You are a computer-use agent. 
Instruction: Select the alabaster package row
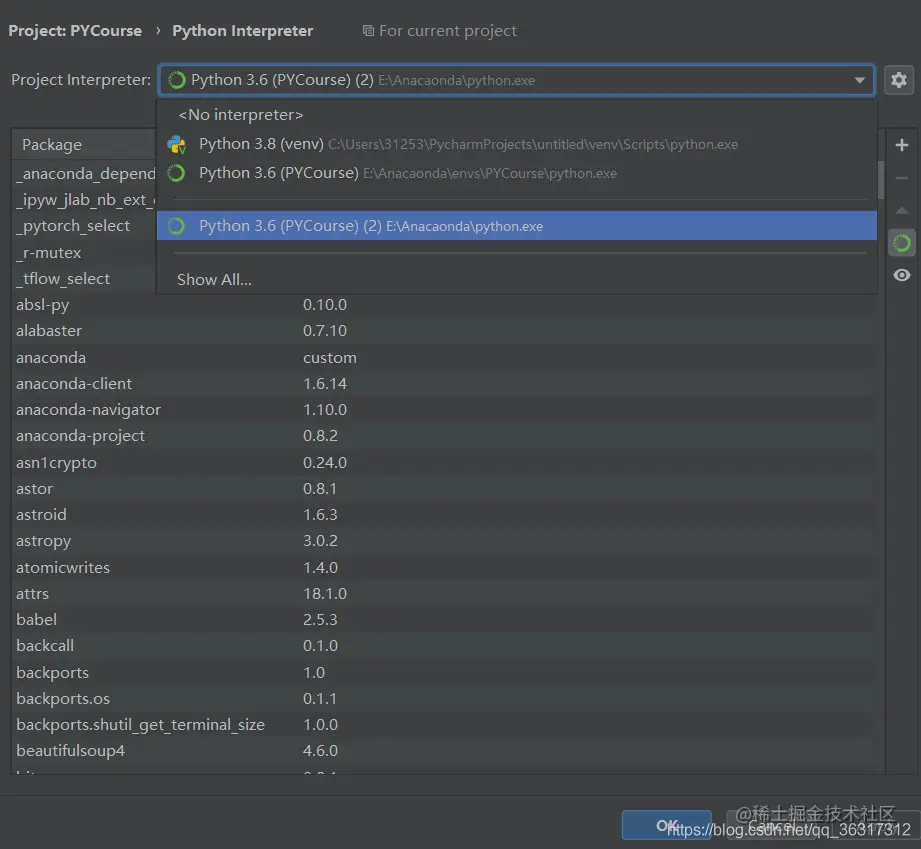point(446,331)
